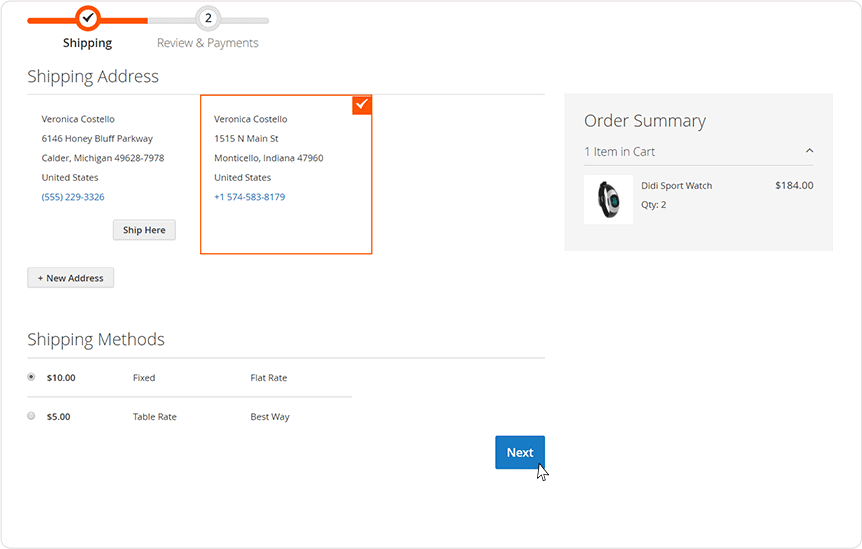Toggle the 1 Item in Cart header
The image size is (862, 549).
click(x=620, y=152)
